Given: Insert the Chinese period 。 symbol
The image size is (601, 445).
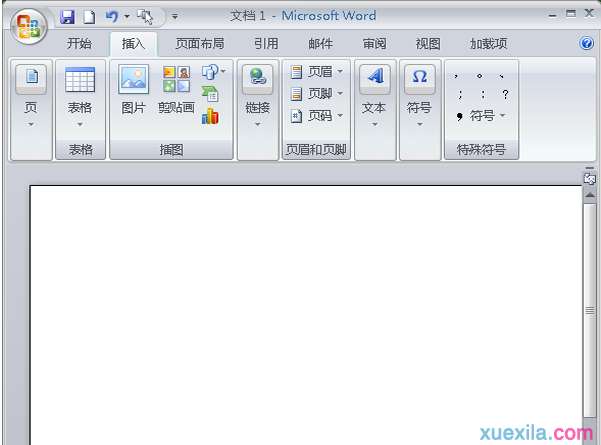Looking at the screenshot, I should (x=479, y=76).
